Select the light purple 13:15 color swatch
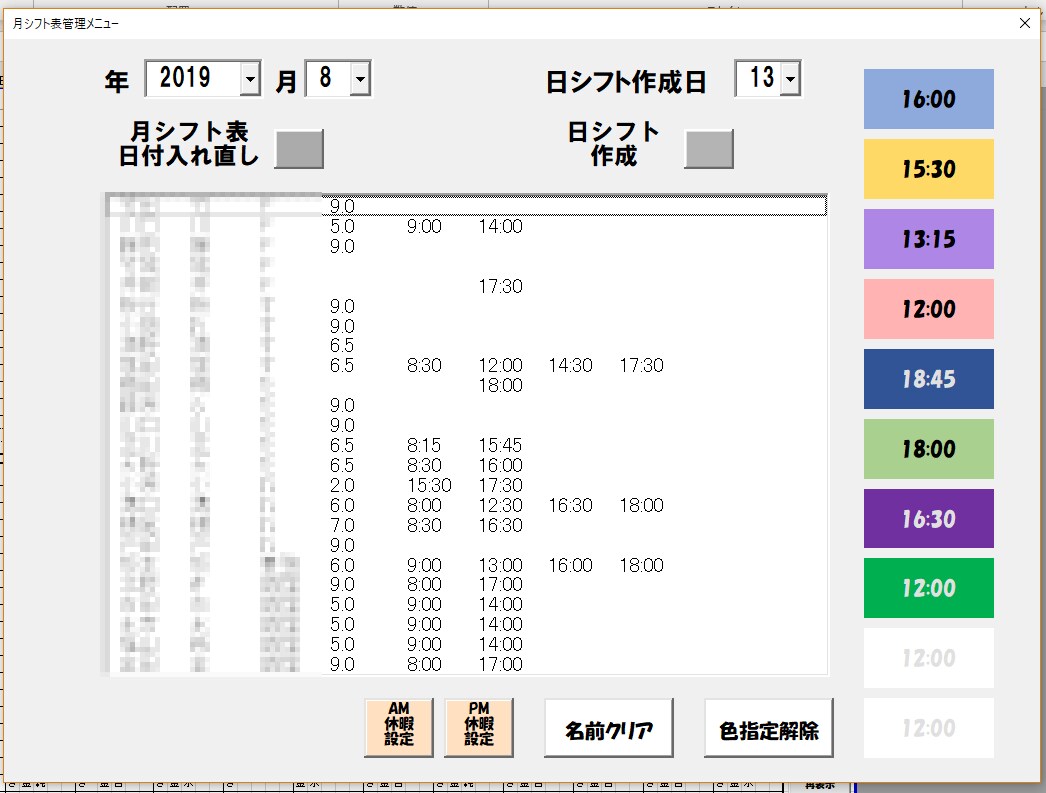The image size is (1046, 793). [x=929, y=239]
